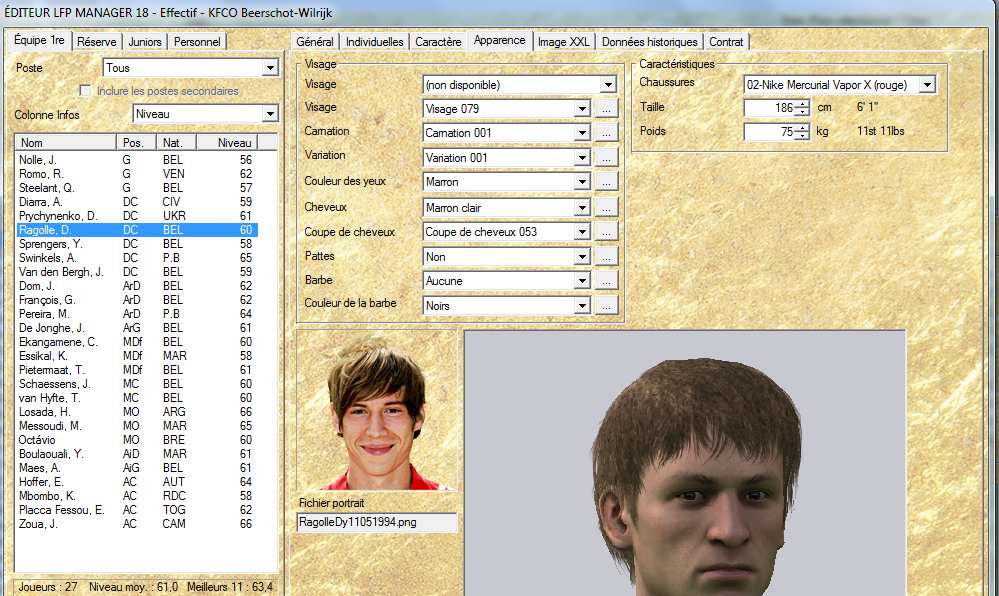Image resolution: width=999 pixels, height=596 pixels.
Task: Select player Romo, R. in list
Action: 137,174
